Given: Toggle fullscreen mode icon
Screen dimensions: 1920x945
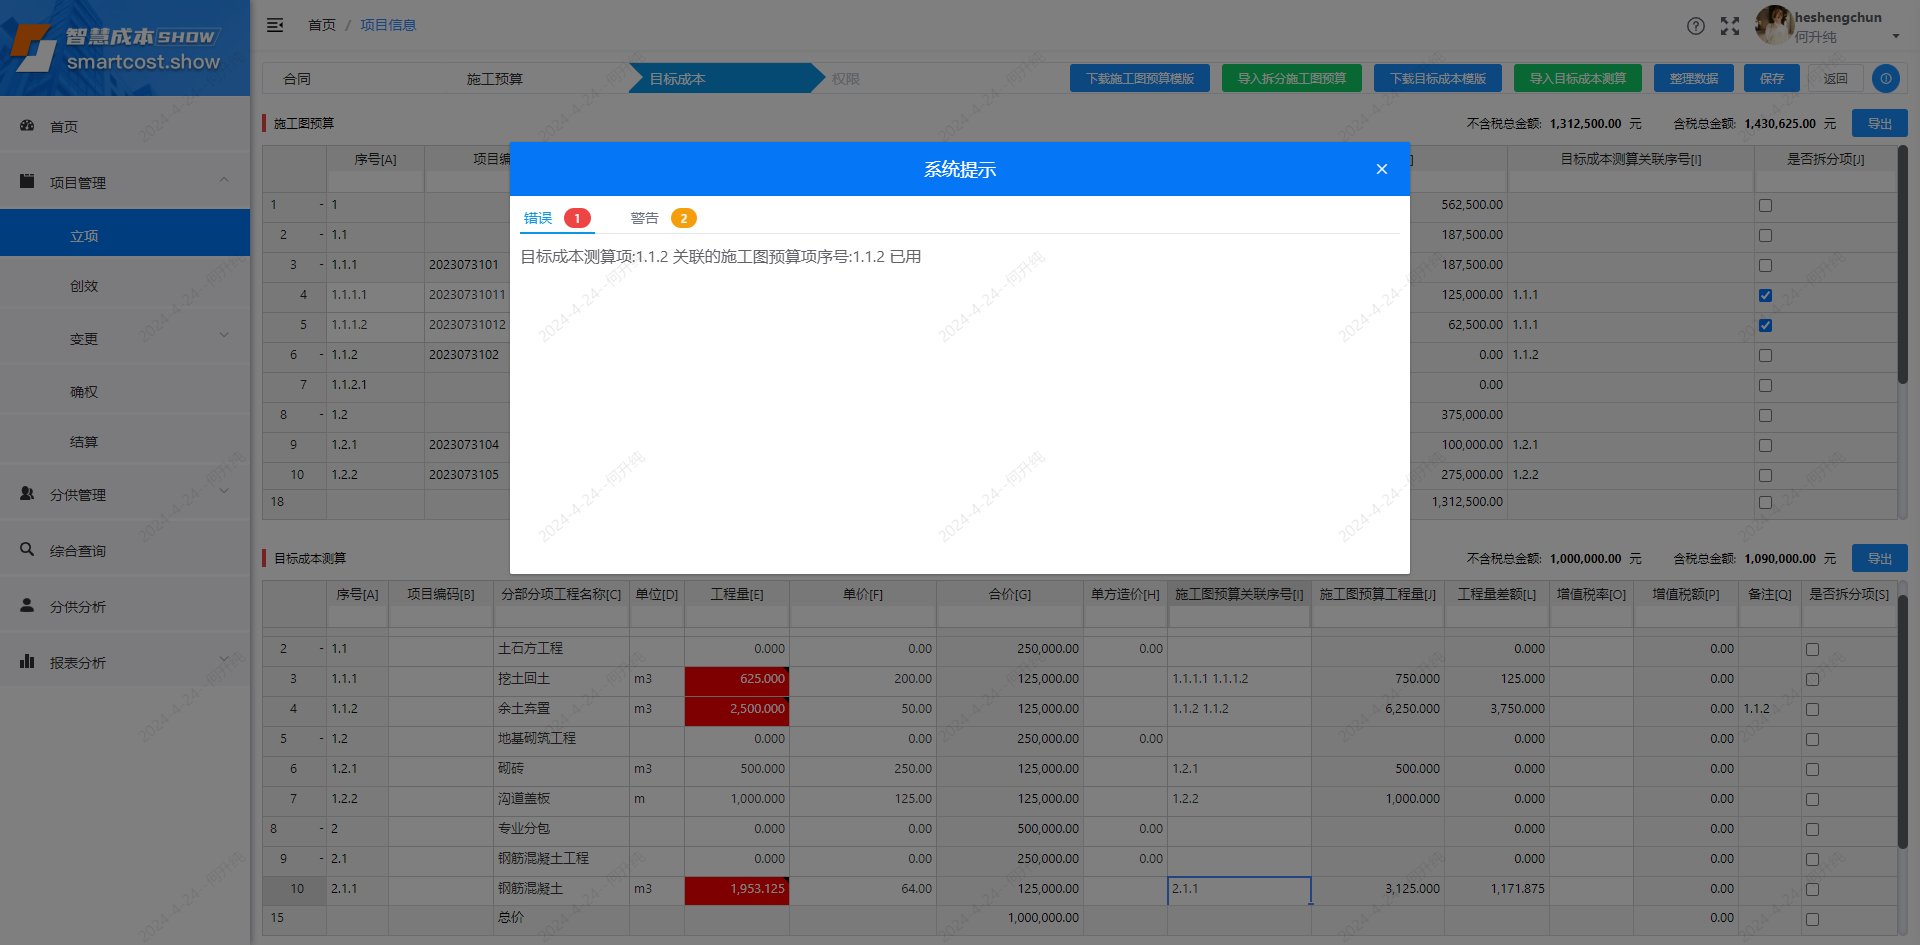Looking at the screenshot, I should 1730,26.
